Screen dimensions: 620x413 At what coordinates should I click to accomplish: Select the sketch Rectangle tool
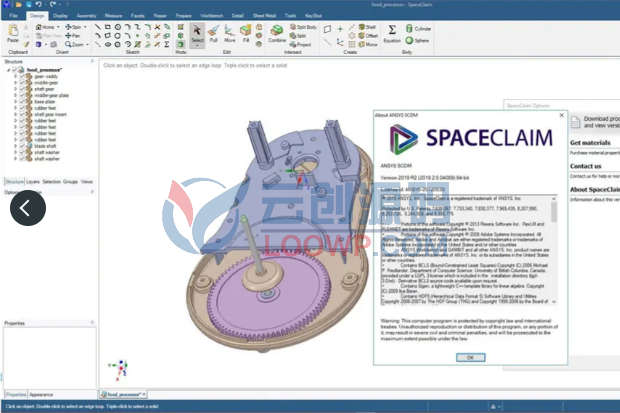click(x=108, y=27)
